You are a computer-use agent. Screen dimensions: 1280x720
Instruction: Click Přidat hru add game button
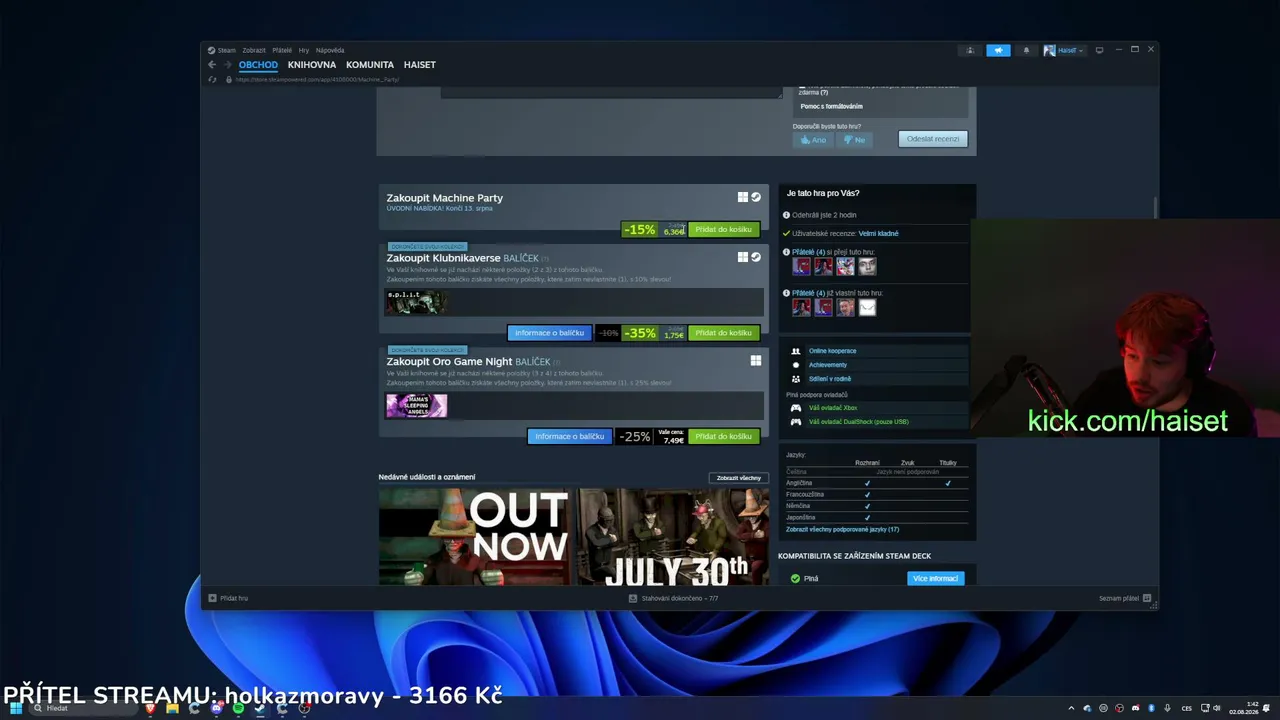[x=228, y=598]
